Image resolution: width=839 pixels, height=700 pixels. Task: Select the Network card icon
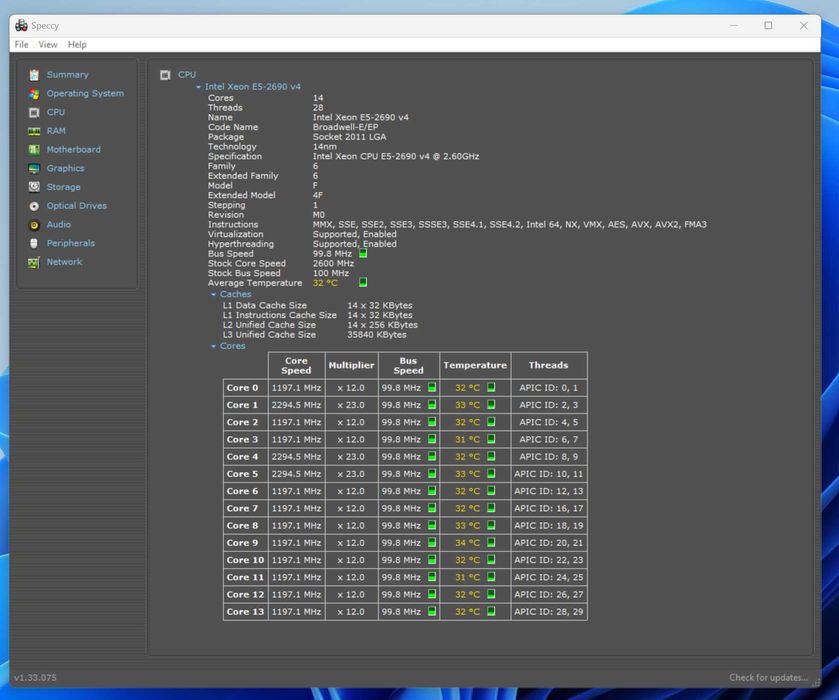(34, 262)
